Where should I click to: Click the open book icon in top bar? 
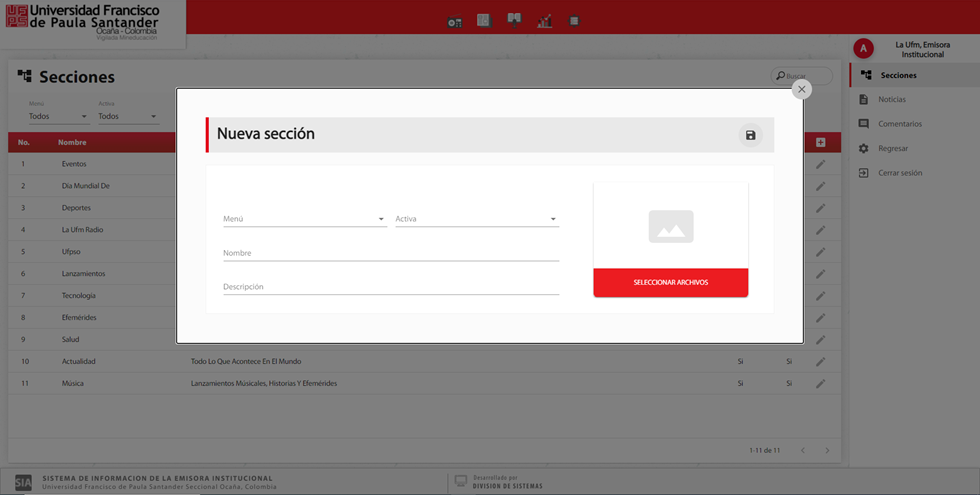click(x=514, y=19)
